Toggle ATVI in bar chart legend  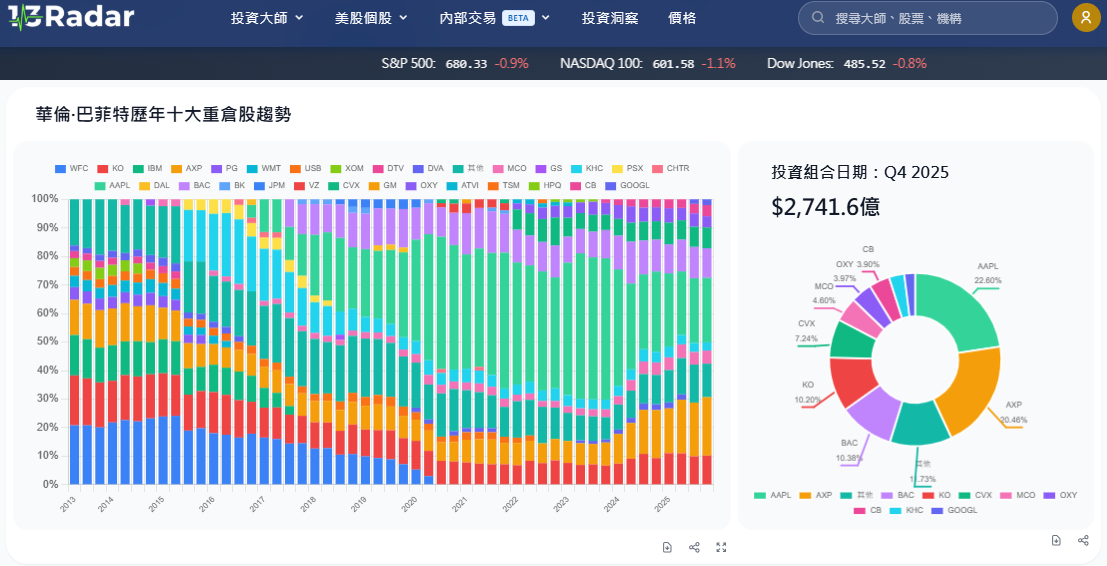click(x=463, y=186)
